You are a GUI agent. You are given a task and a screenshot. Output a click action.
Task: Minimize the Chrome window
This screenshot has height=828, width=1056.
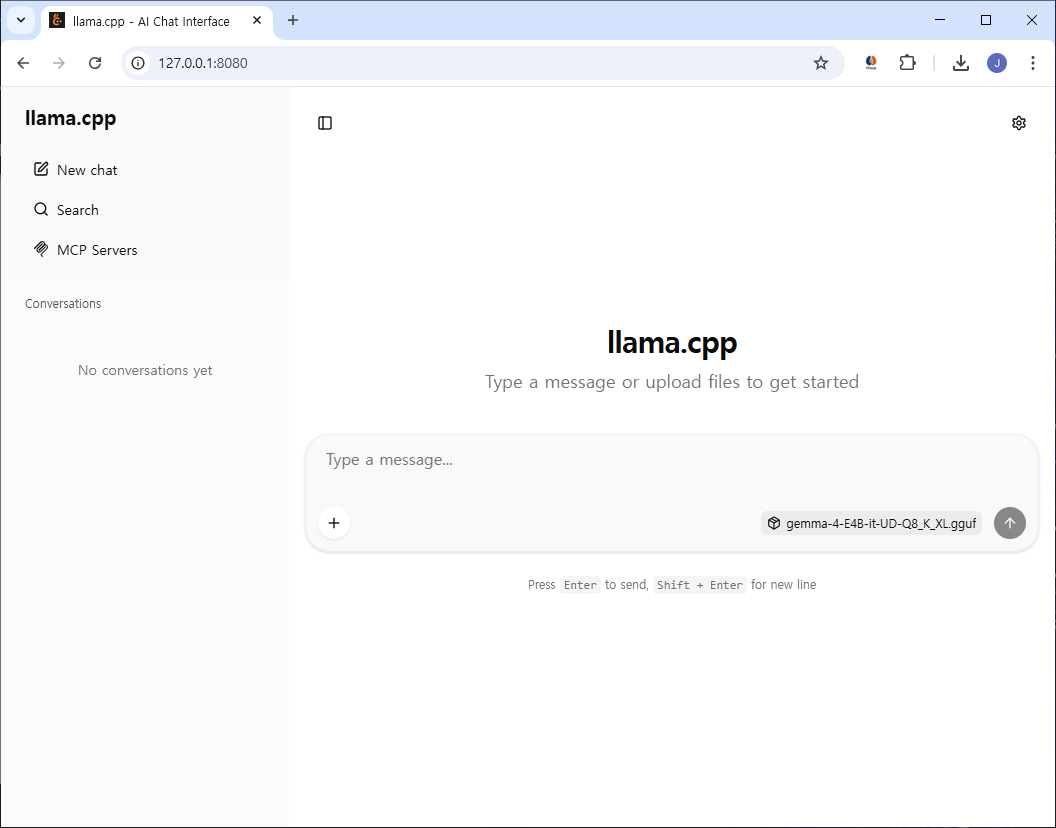coord(940,20)
